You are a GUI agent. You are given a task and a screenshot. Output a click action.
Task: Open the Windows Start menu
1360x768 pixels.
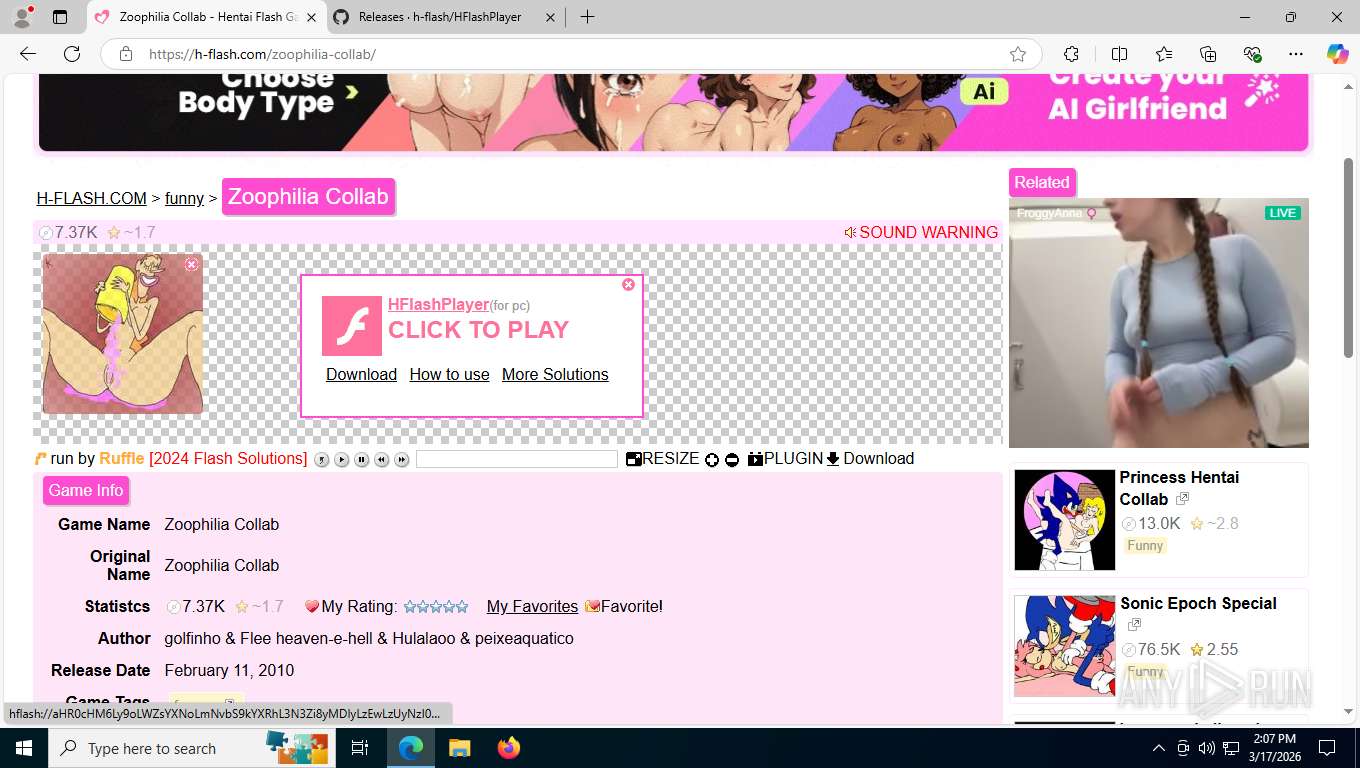tap(24, 748)
